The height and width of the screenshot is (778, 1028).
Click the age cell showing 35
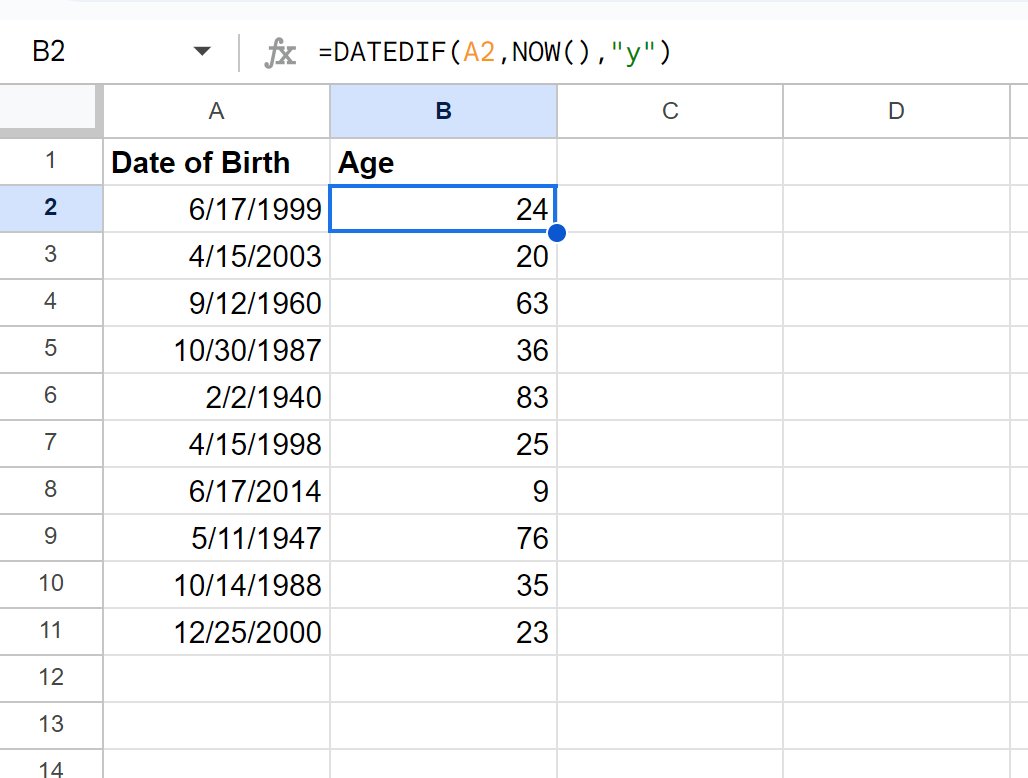tap(443, 585)
